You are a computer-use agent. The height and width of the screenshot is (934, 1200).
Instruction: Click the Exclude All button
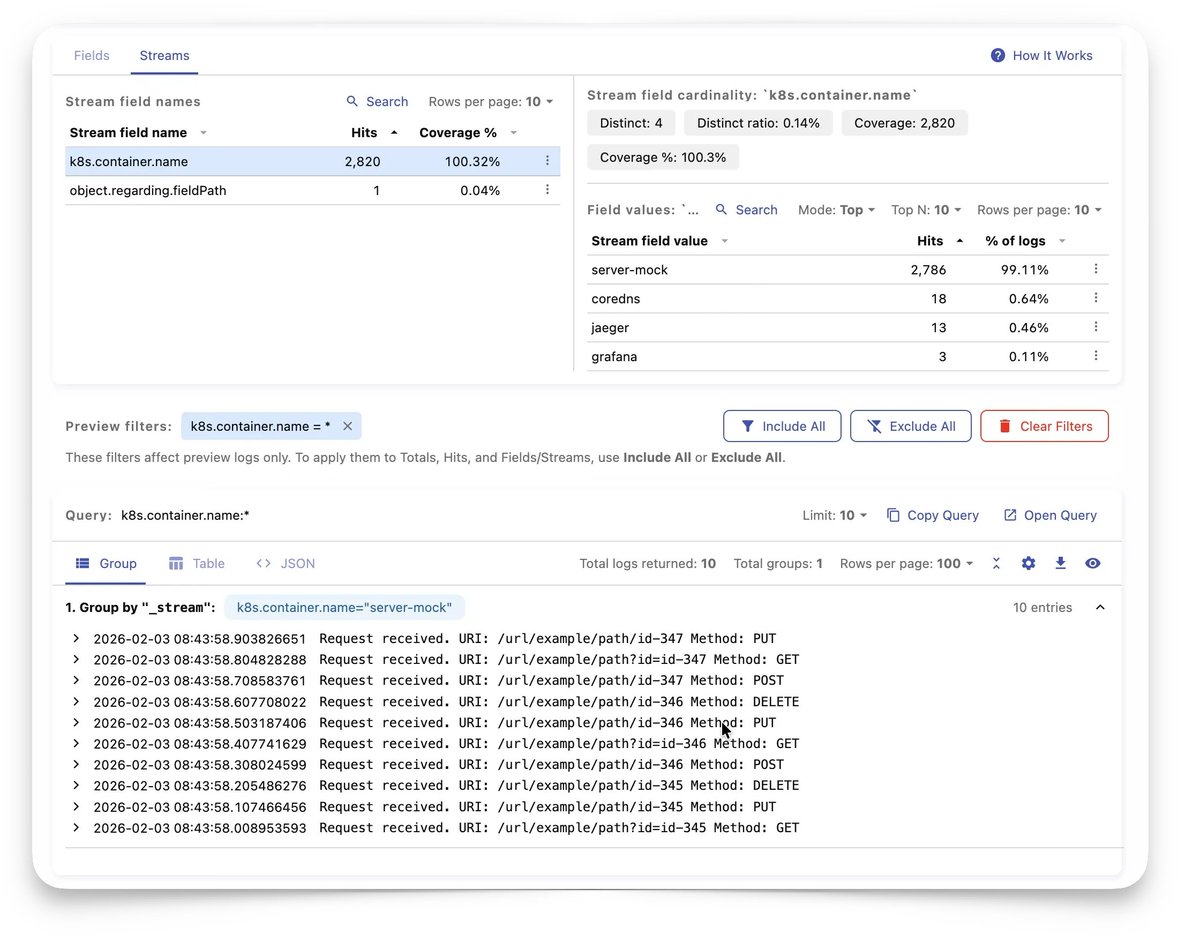coord(910,426)
